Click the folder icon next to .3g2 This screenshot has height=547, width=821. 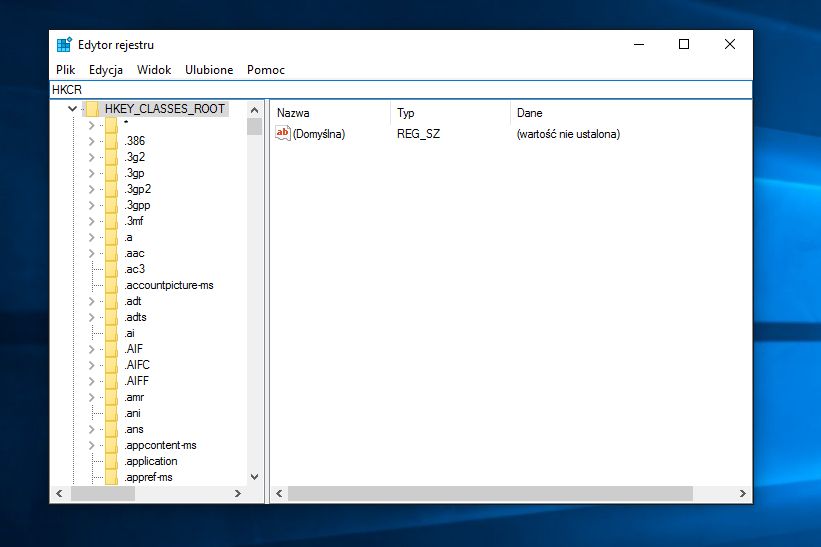(111, 157)
